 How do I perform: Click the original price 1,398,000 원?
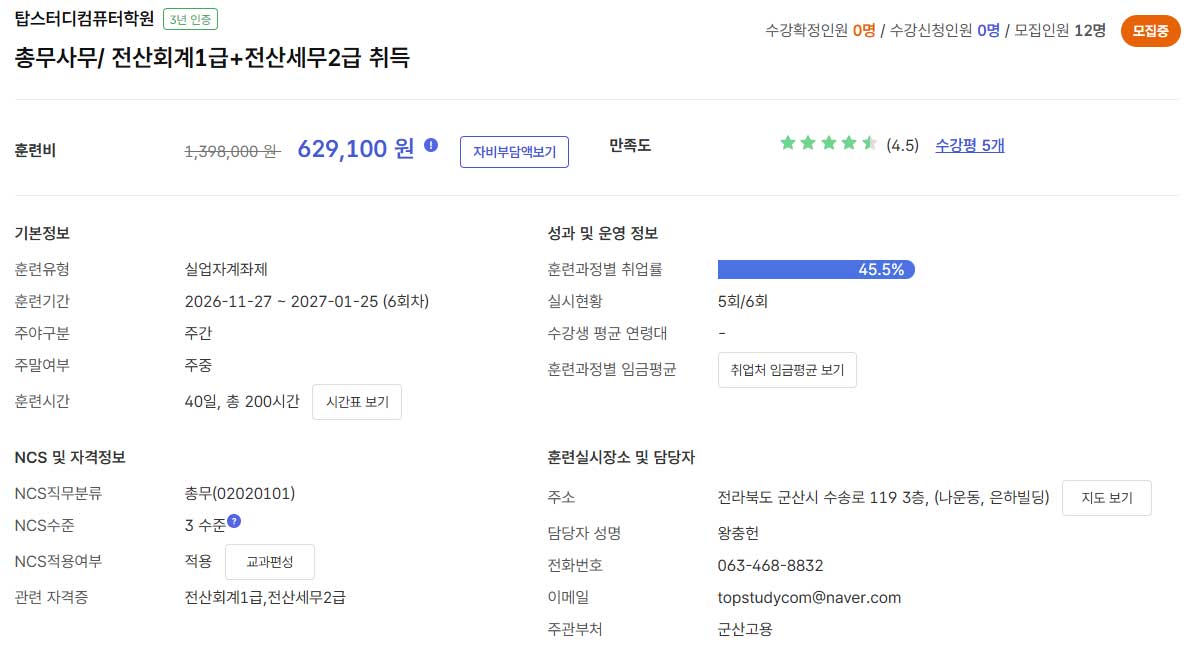233,151
